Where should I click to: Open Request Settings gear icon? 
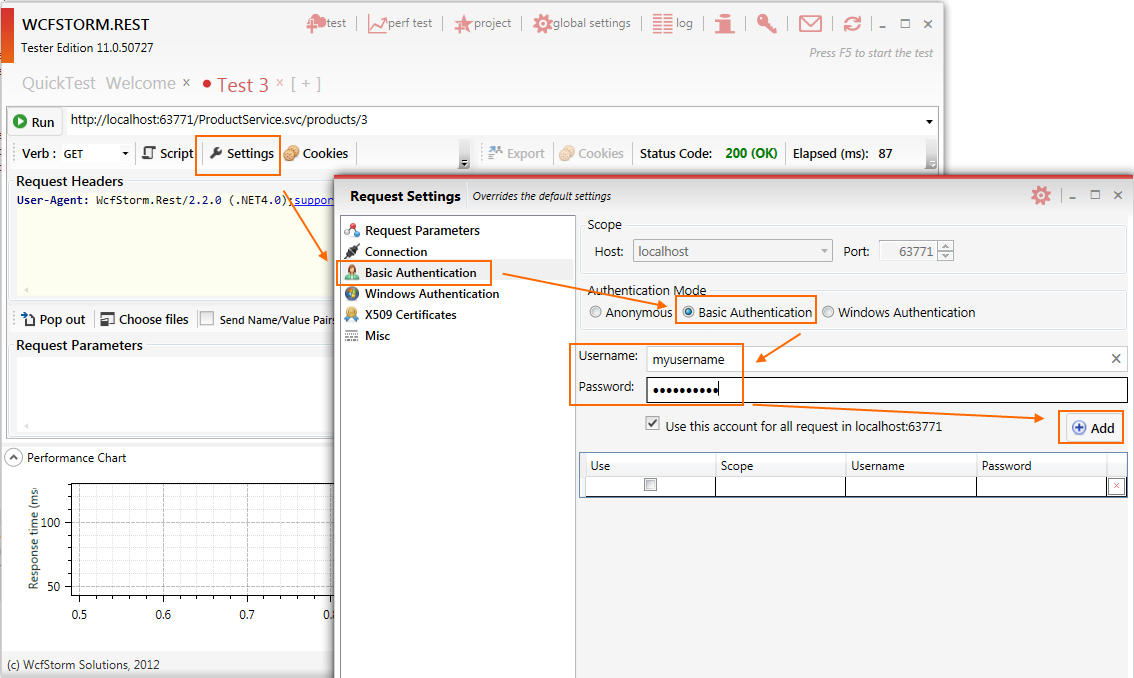coord(1041,195)
